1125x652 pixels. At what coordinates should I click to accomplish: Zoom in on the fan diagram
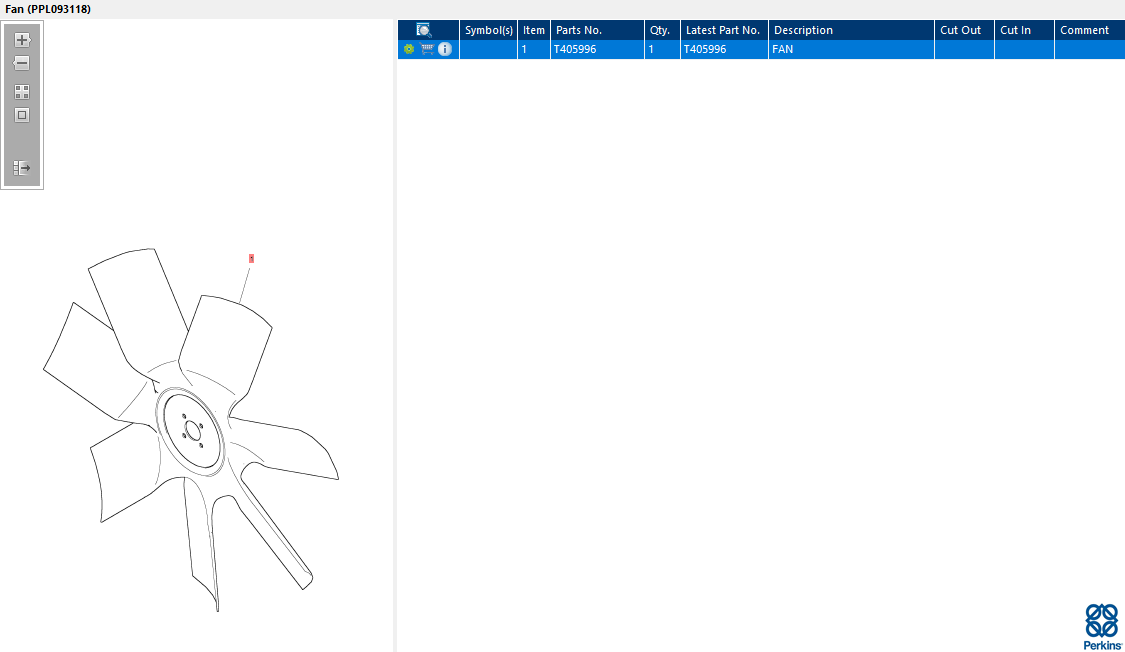[22, 39]
